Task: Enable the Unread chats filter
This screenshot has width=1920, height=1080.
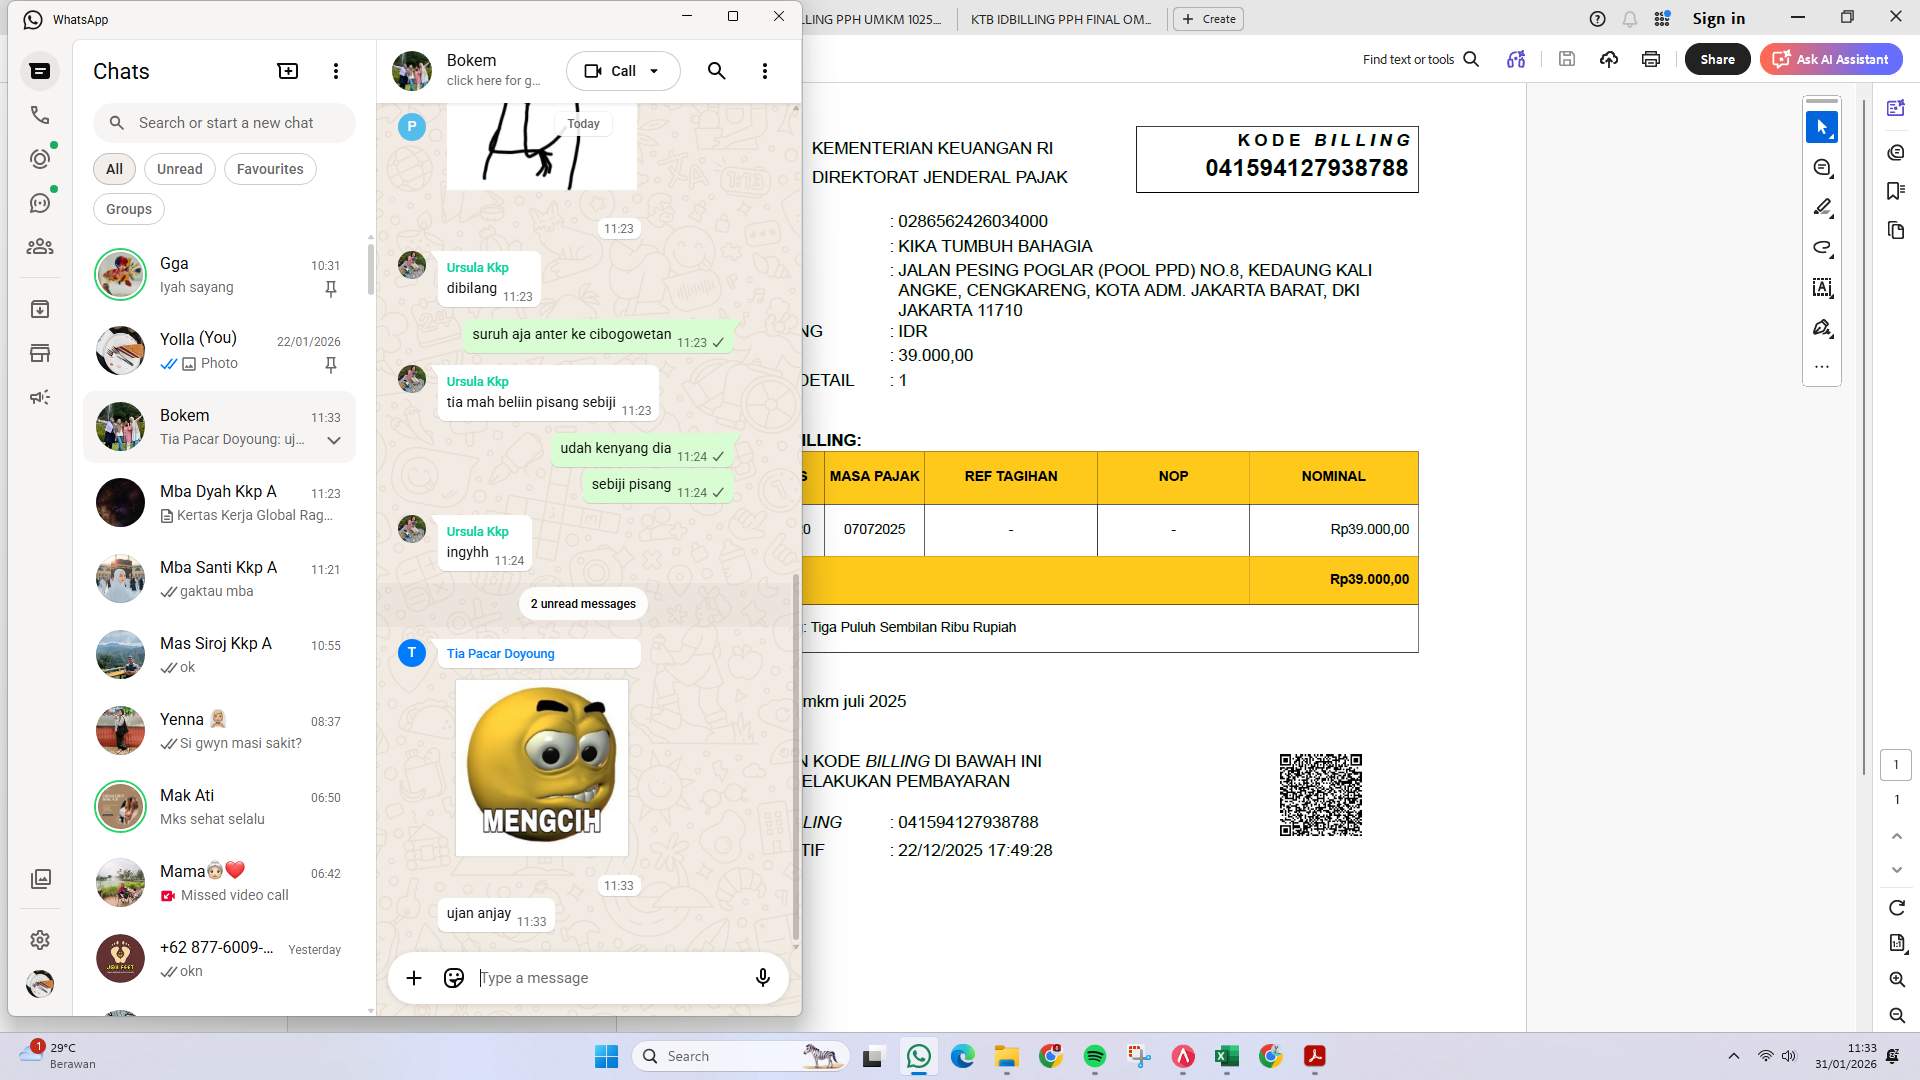Action: [179, 168]
